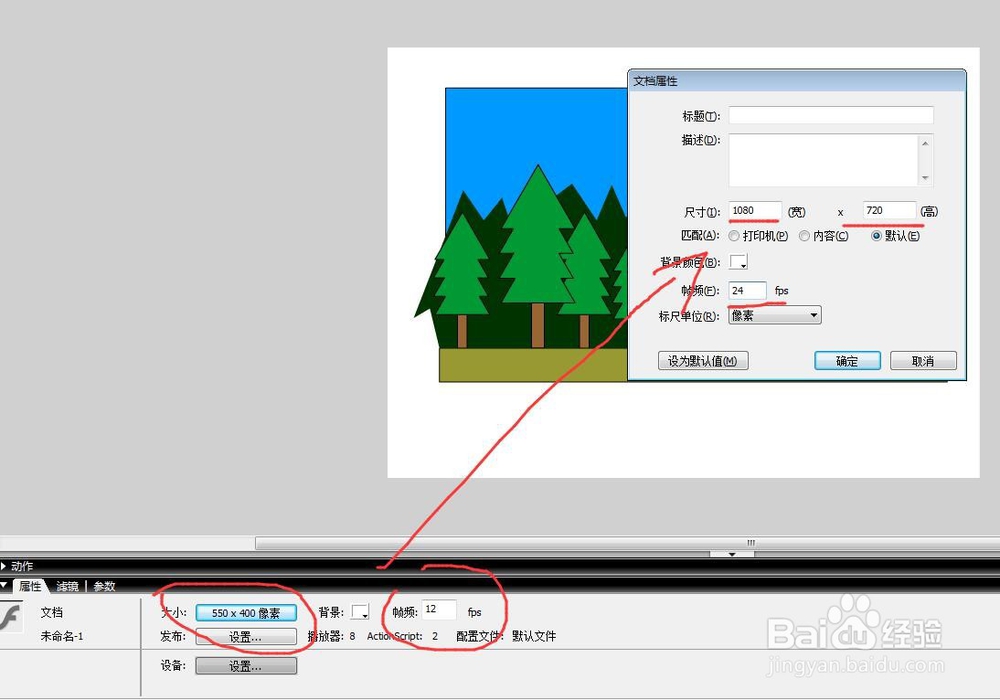Select the 内容 match radio button
The width and height of the screenshot is (1000, 700).
pos(805,236)
